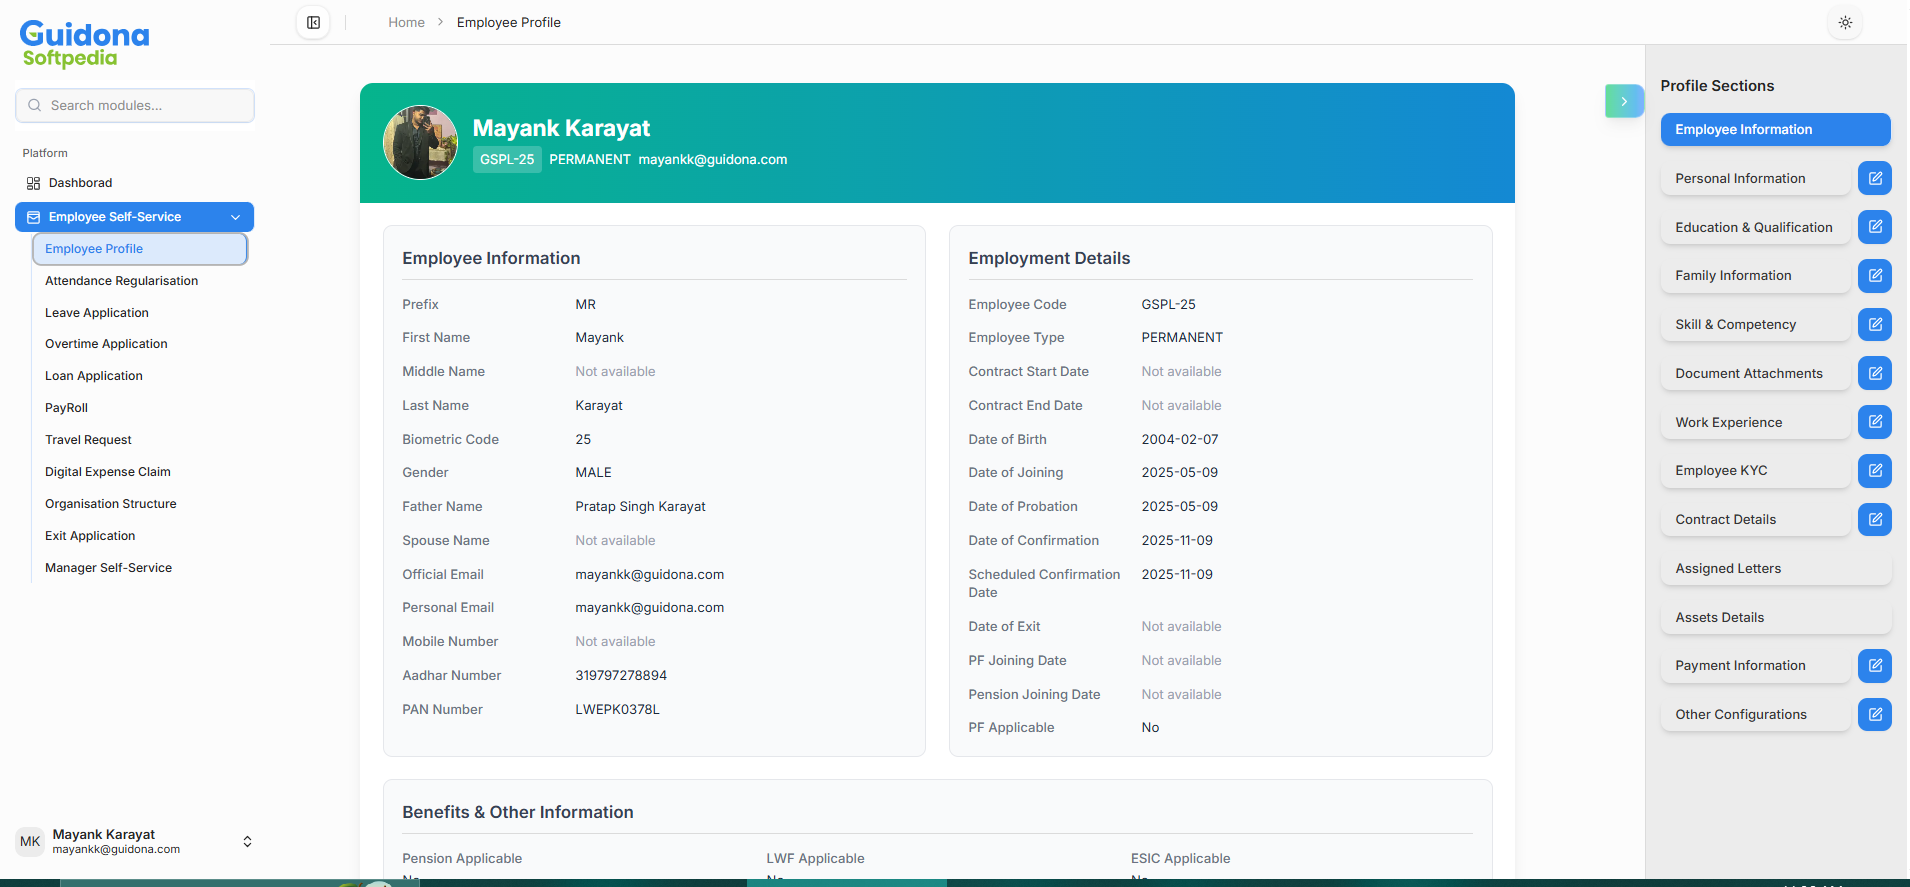Go to Home breadcrumb link
The width and height of the screenshot is (1910, 887).
(x=406, y=22)
